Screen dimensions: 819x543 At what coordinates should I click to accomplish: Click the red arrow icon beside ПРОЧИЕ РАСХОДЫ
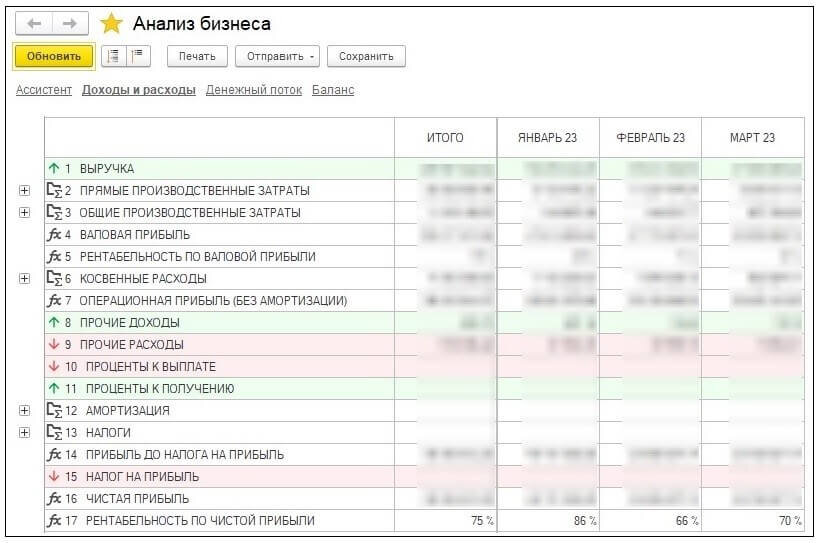coord(53,345)
